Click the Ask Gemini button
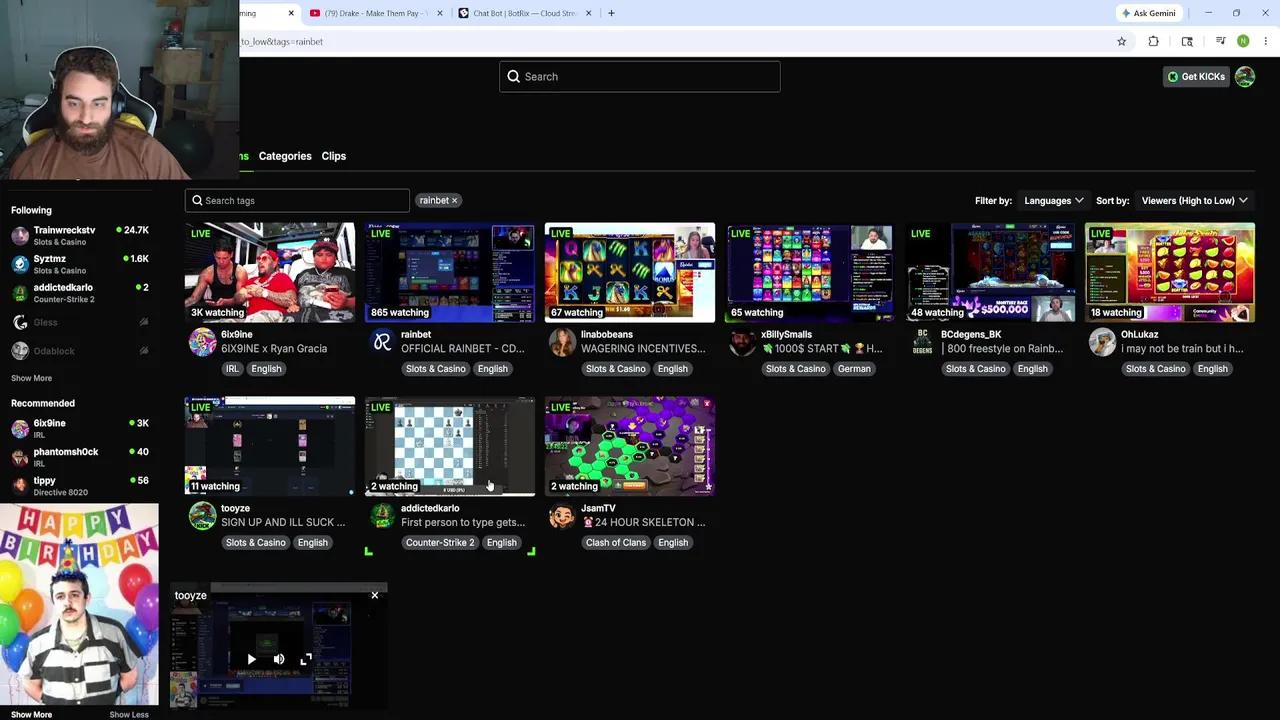 pyautogui.click(x=1148, y=13)
